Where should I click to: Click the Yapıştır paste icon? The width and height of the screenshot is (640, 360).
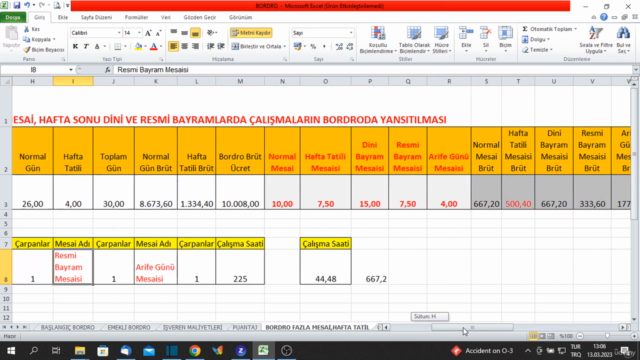[11, 34]
